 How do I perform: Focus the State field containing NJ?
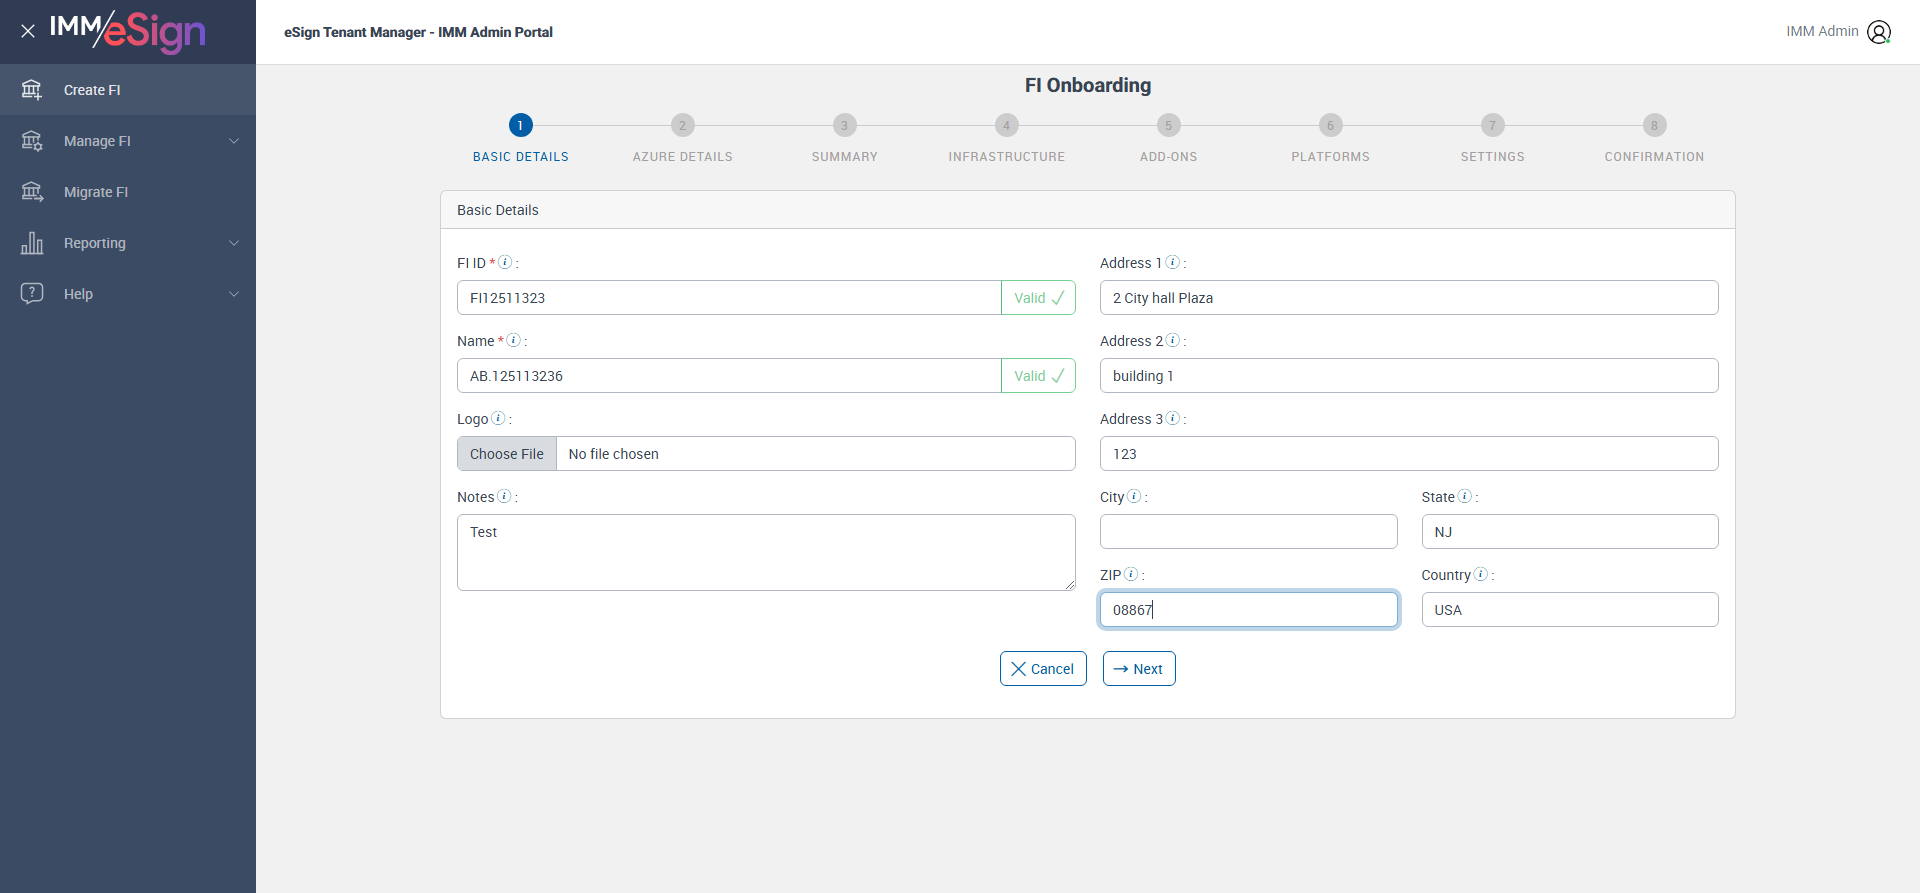point(1570,532)
